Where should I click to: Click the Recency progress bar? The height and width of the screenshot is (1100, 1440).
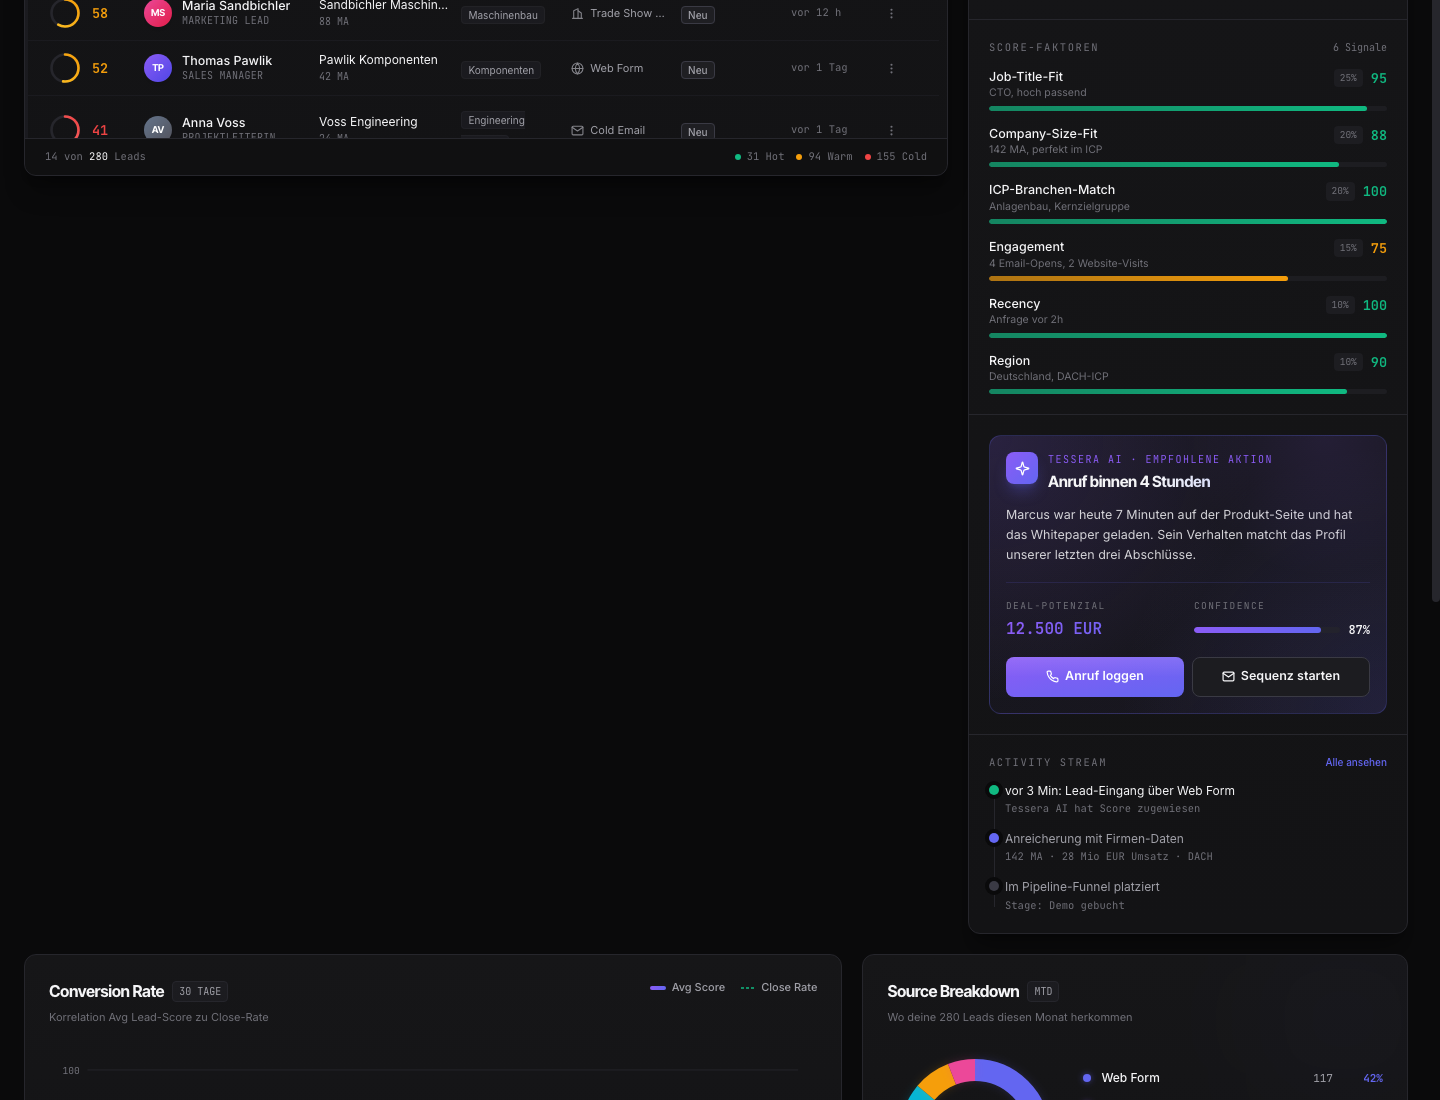1188,336
